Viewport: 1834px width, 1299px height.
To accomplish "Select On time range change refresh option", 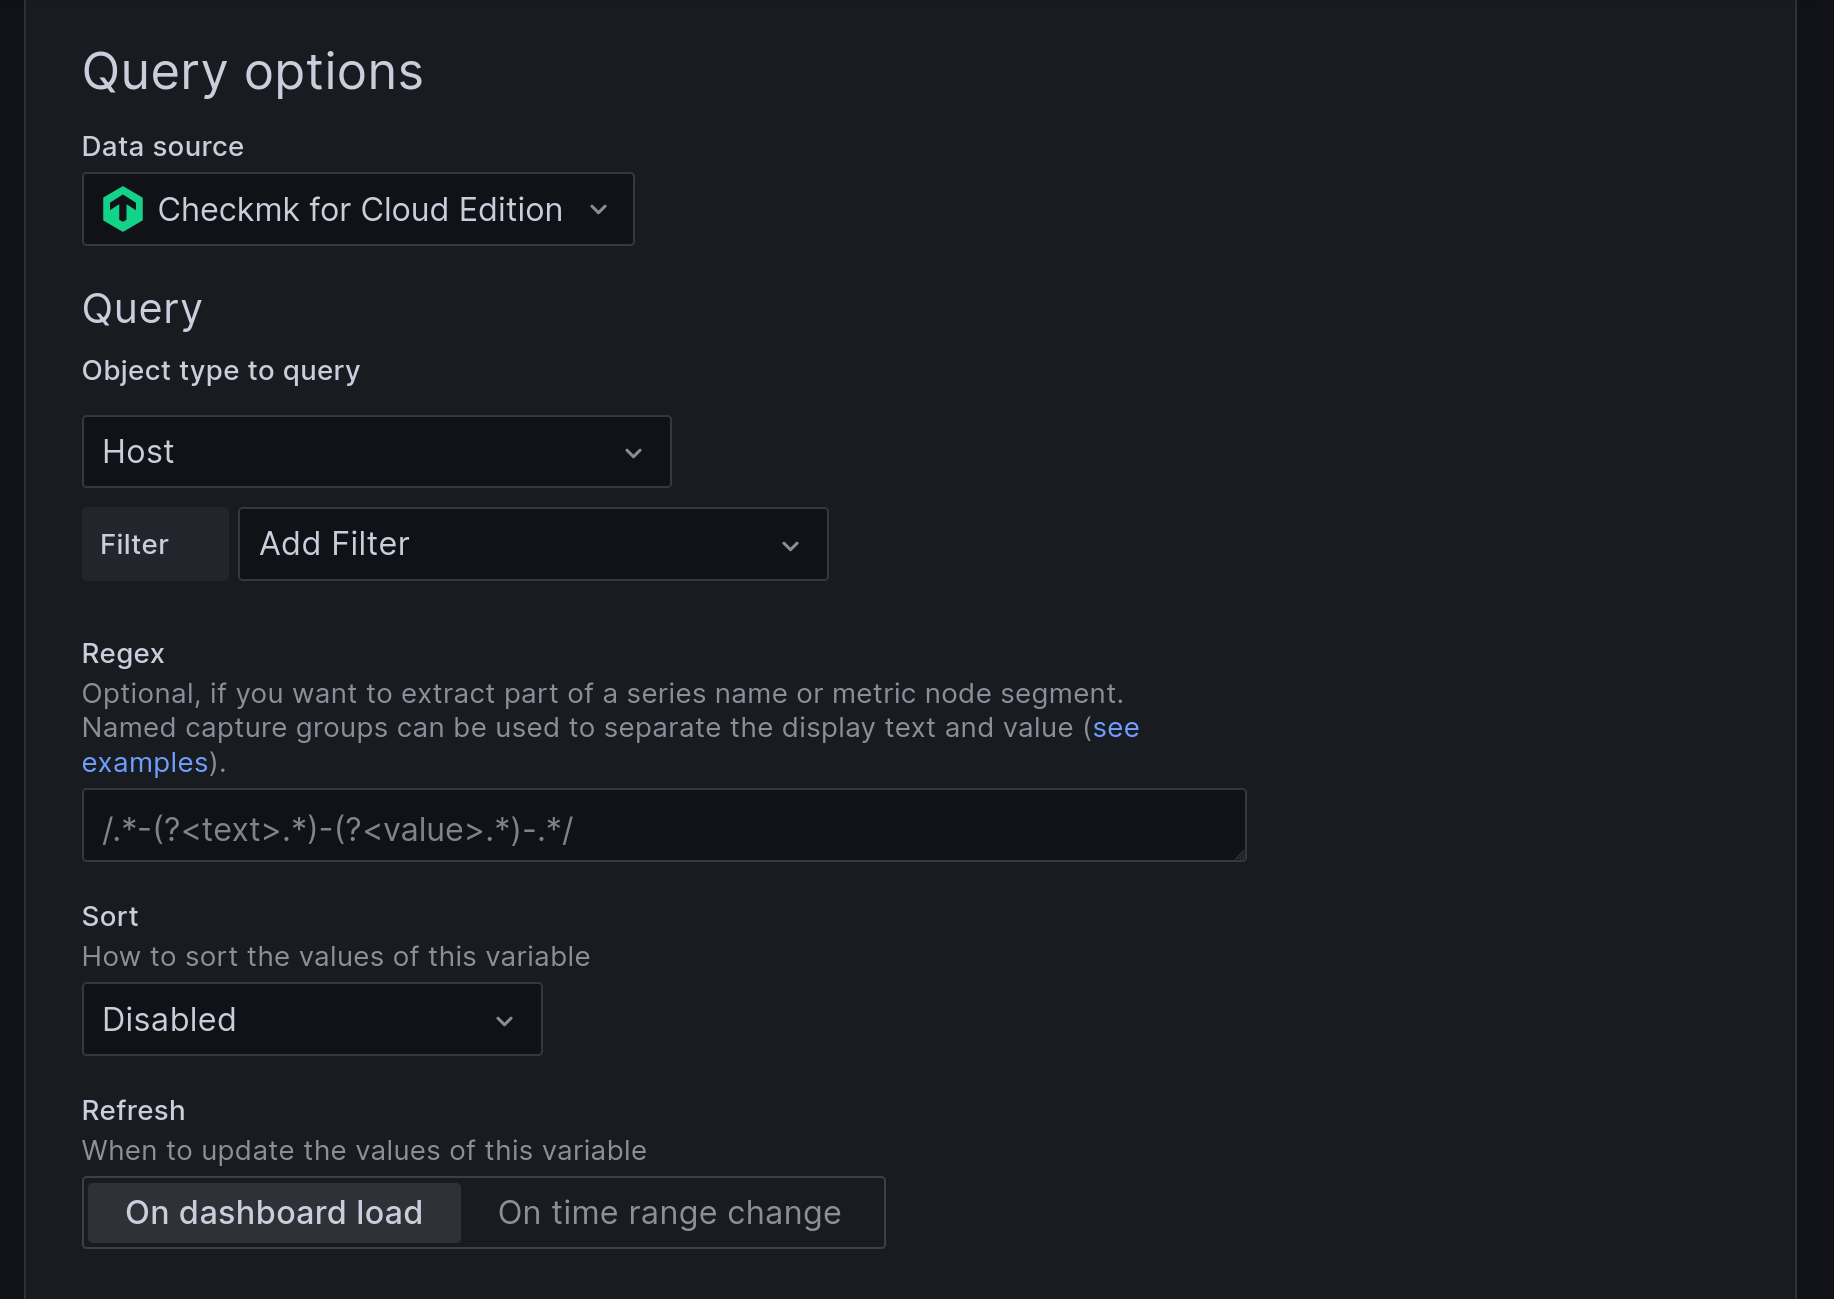I will (670, 1213).
